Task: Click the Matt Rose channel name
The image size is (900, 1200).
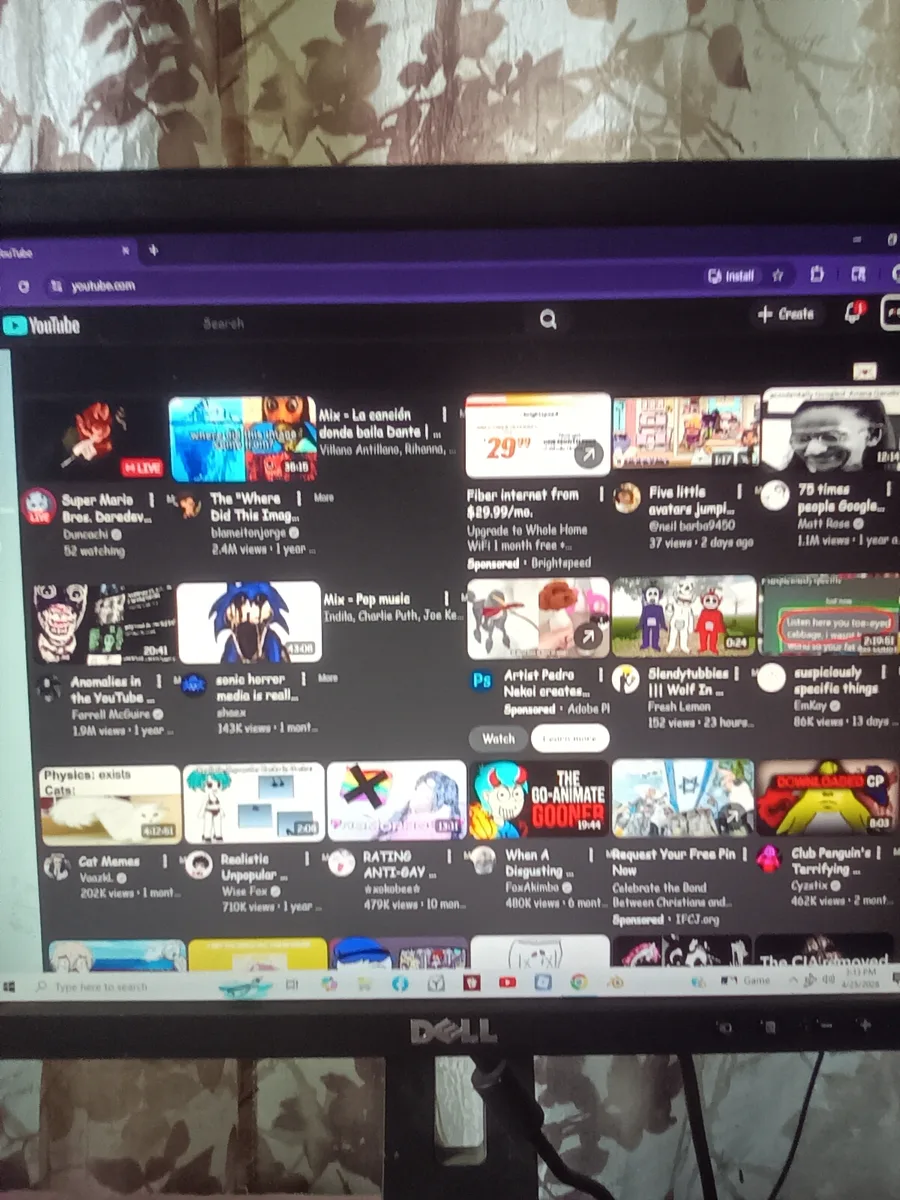Action: click(x=826, y=523)
